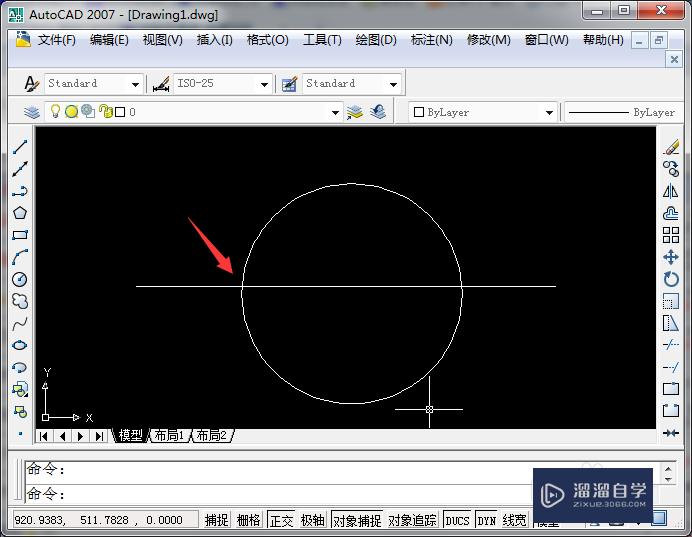The width and height of the screenshot is (692, 537).
Task: Open the Layer Properties Manager
Action: tap(32, 112)
